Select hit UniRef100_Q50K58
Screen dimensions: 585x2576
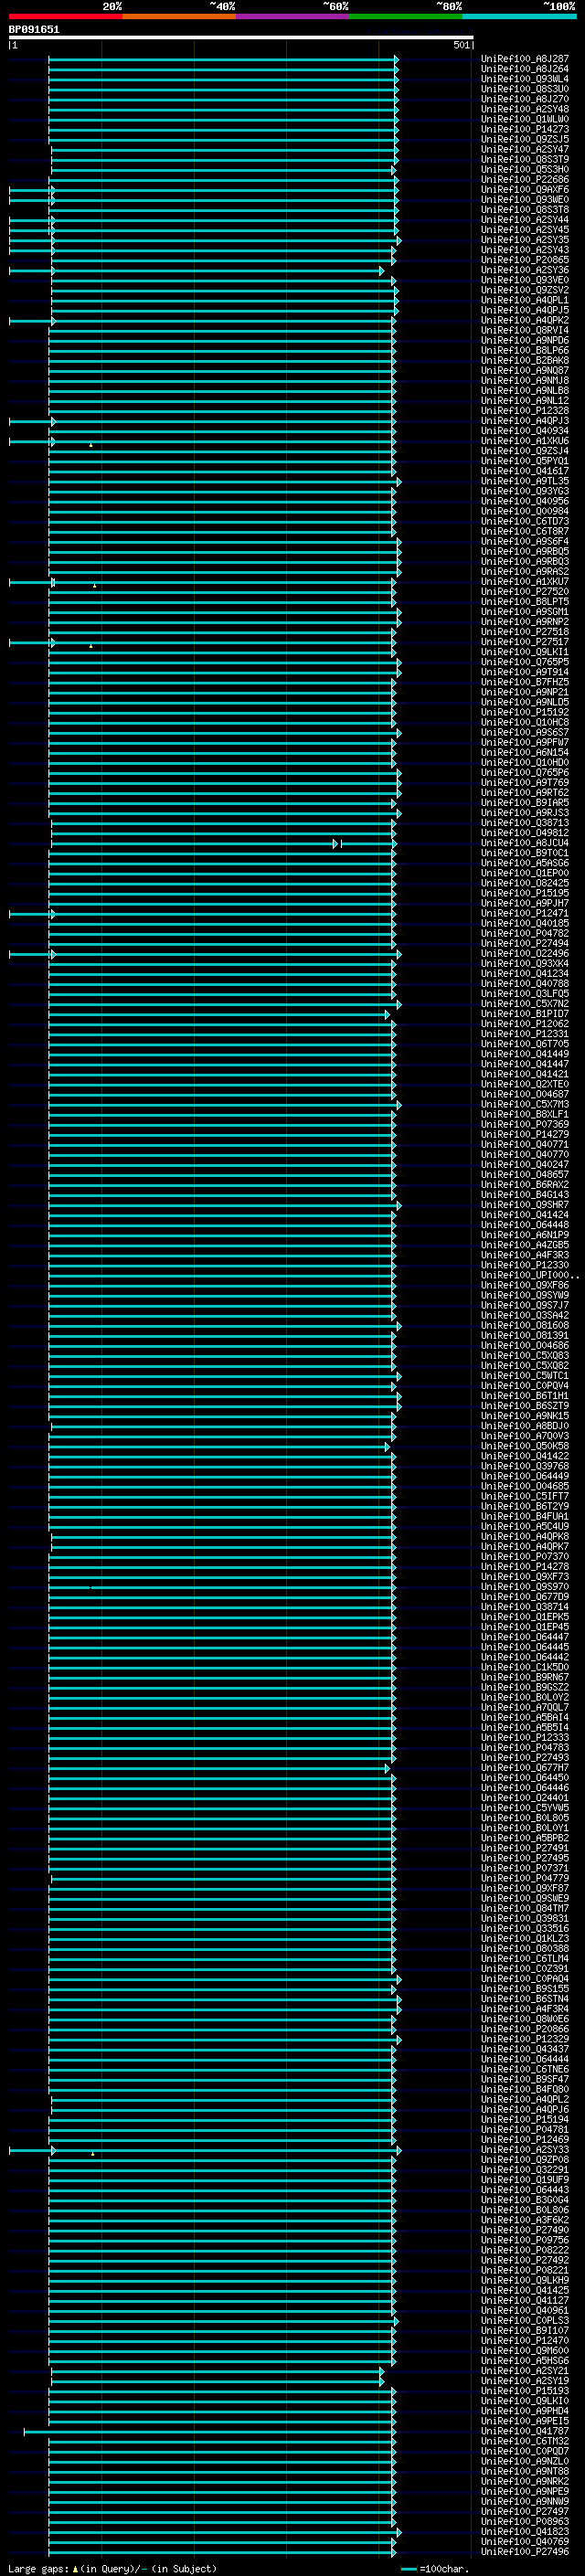click(525, 1446)
